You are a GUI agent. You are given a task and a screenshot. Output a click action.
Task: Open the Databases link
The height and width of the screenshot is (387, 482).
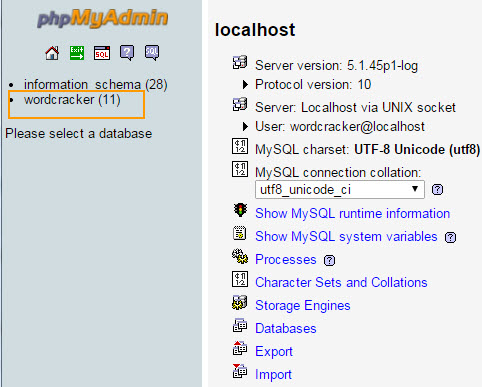286,328
